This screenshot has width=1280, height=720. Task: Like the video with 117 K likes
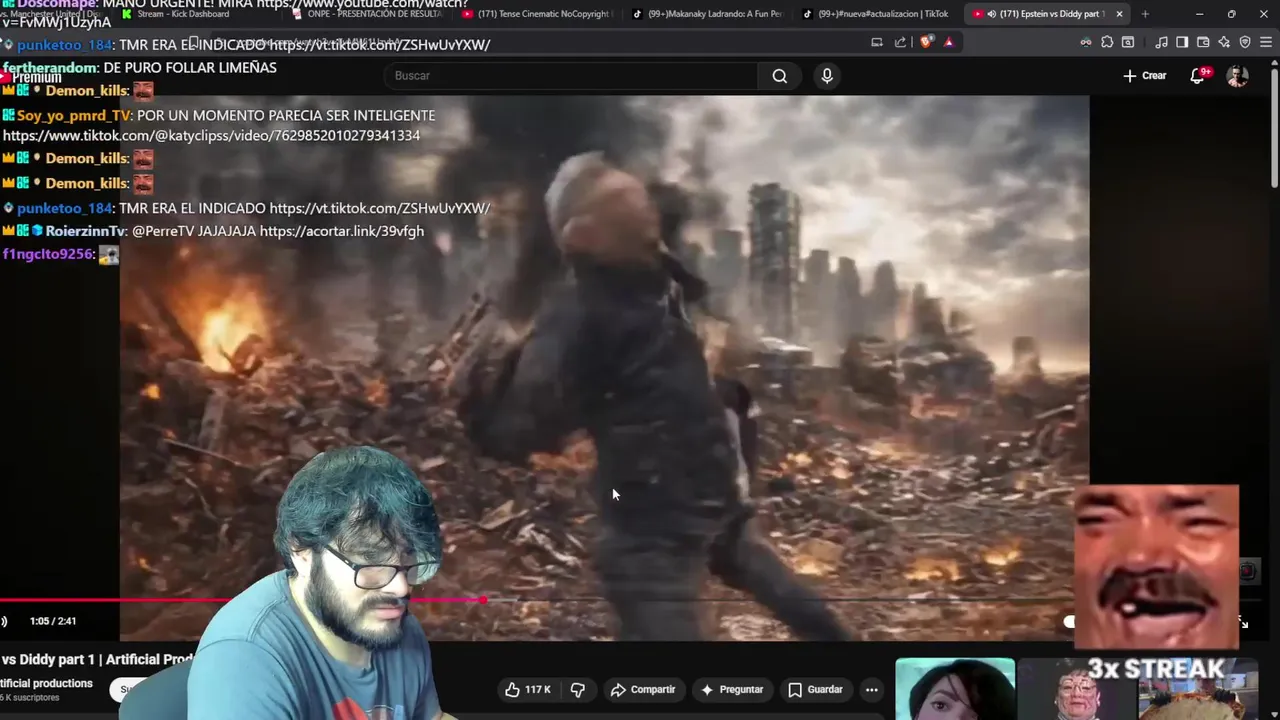click(x=527, y=690)
